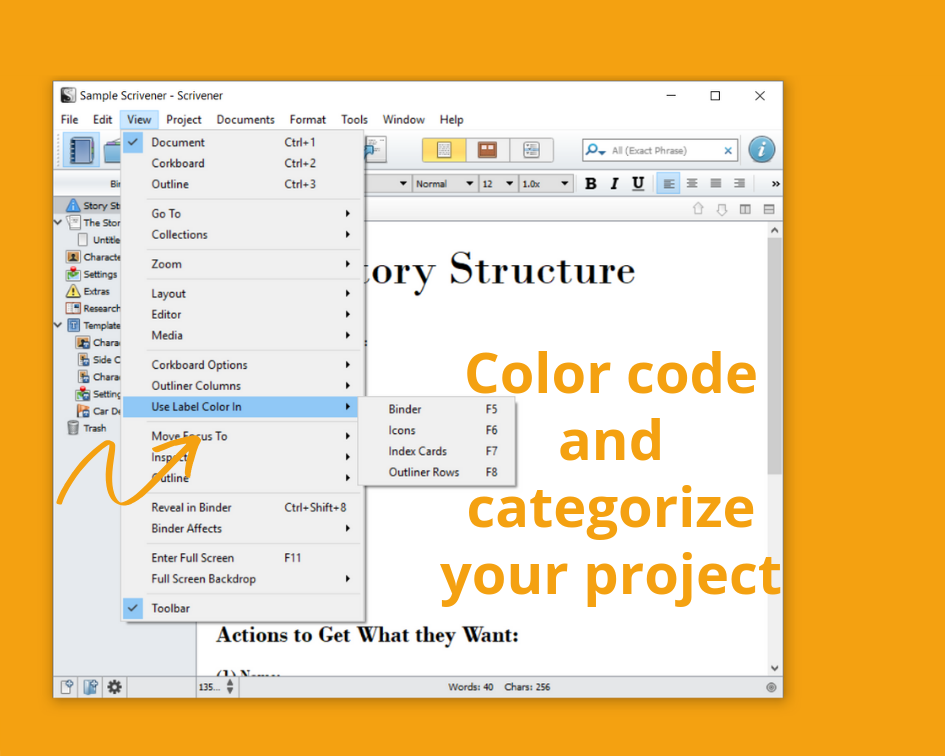
Task: Split editor vertically icon
Action: [746, 209]
